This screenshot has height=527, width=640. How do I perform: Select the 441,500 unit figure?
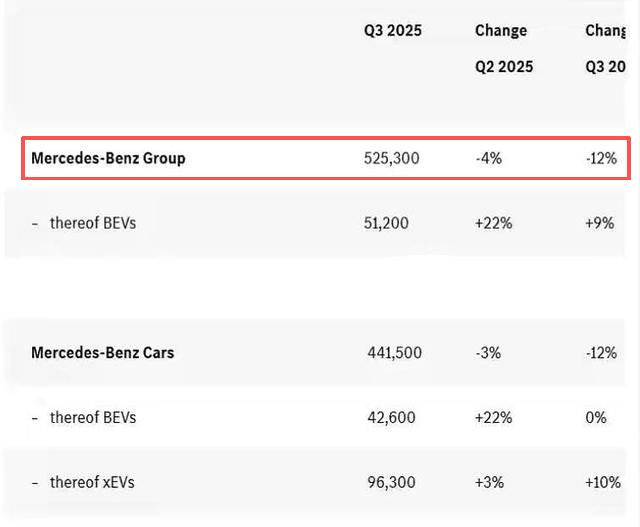pyautogui.click(x=395, y=352)
